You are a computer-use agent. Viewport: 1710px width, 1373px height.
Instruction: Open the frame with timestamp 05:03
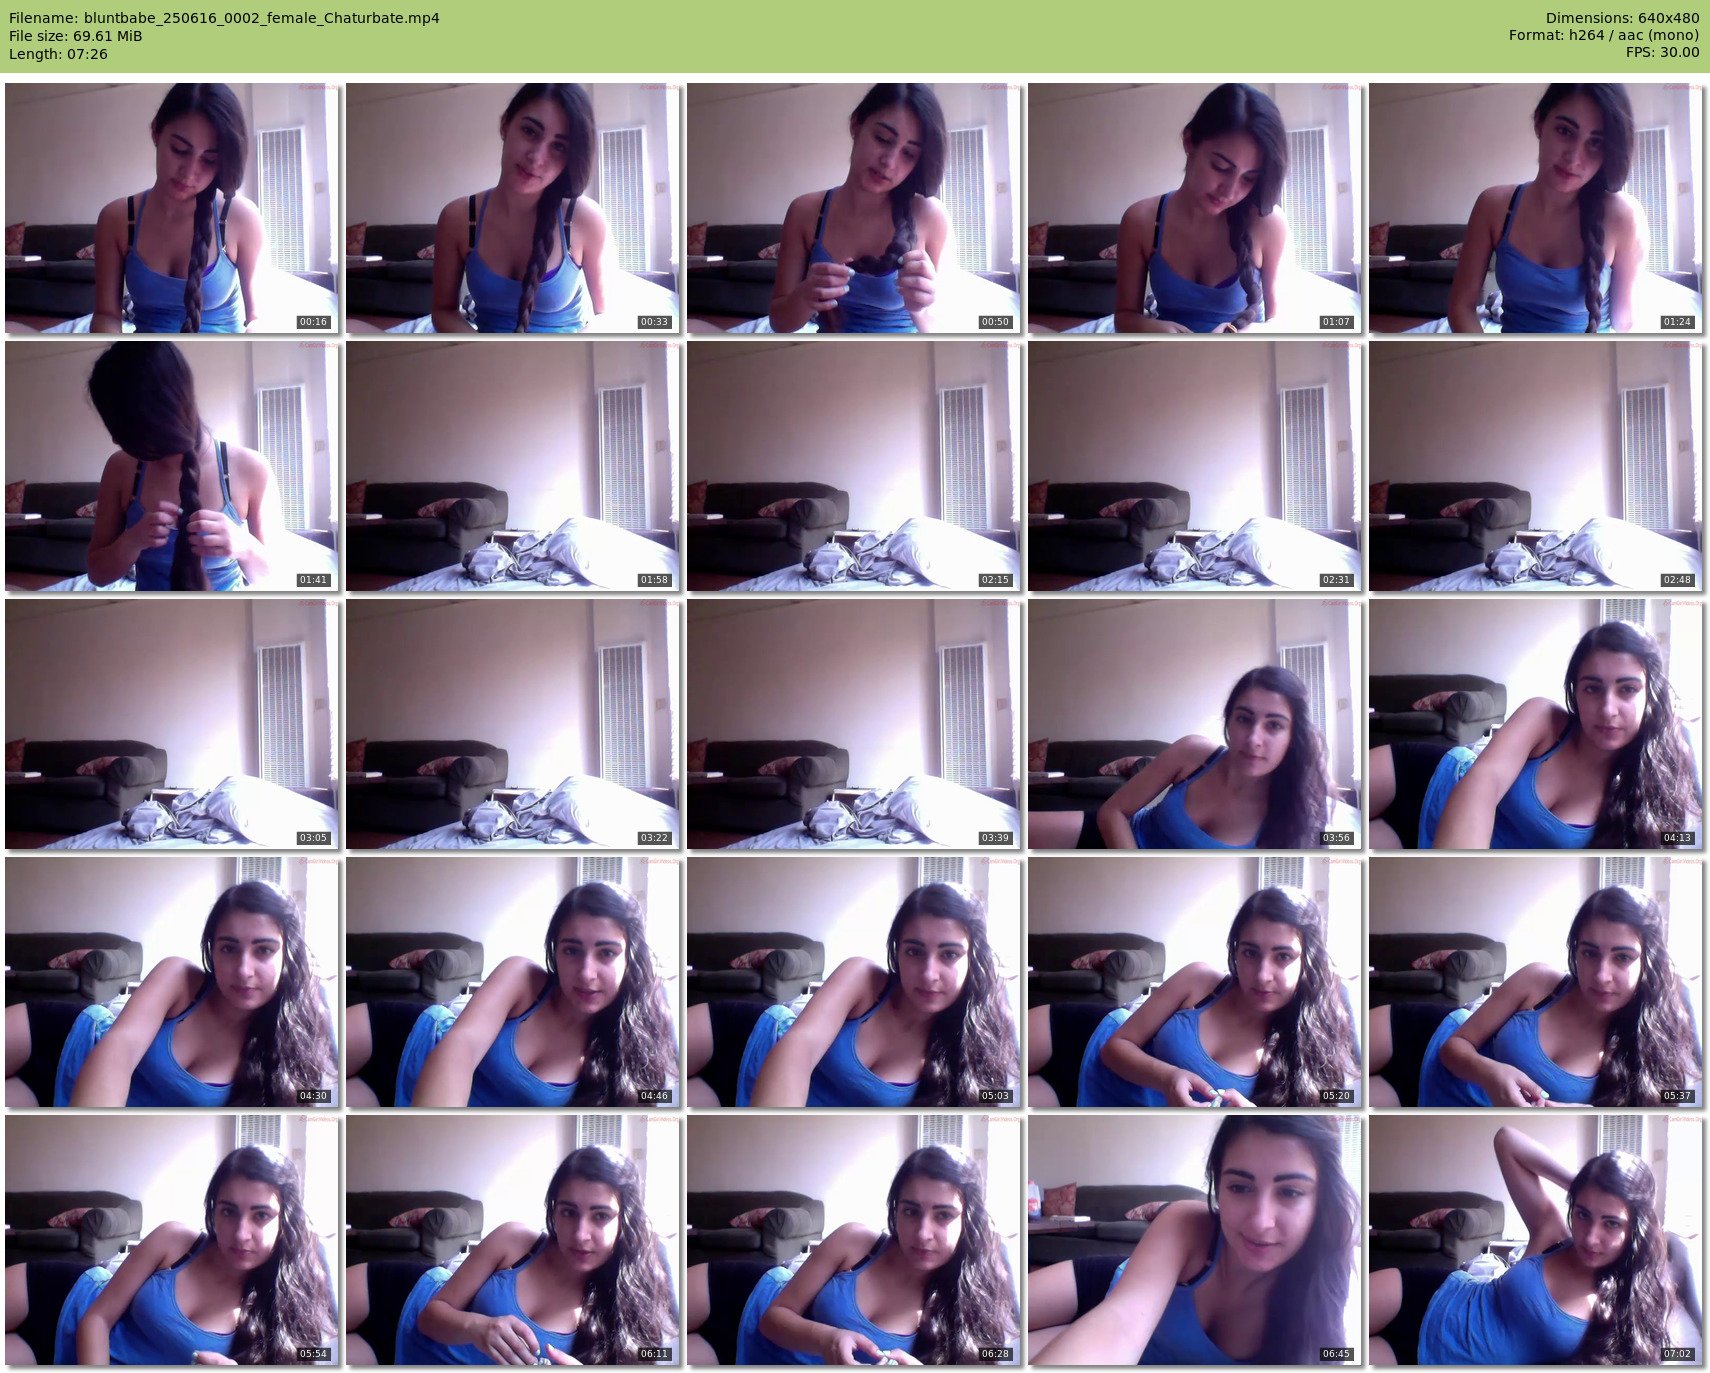tap(853, 982)
